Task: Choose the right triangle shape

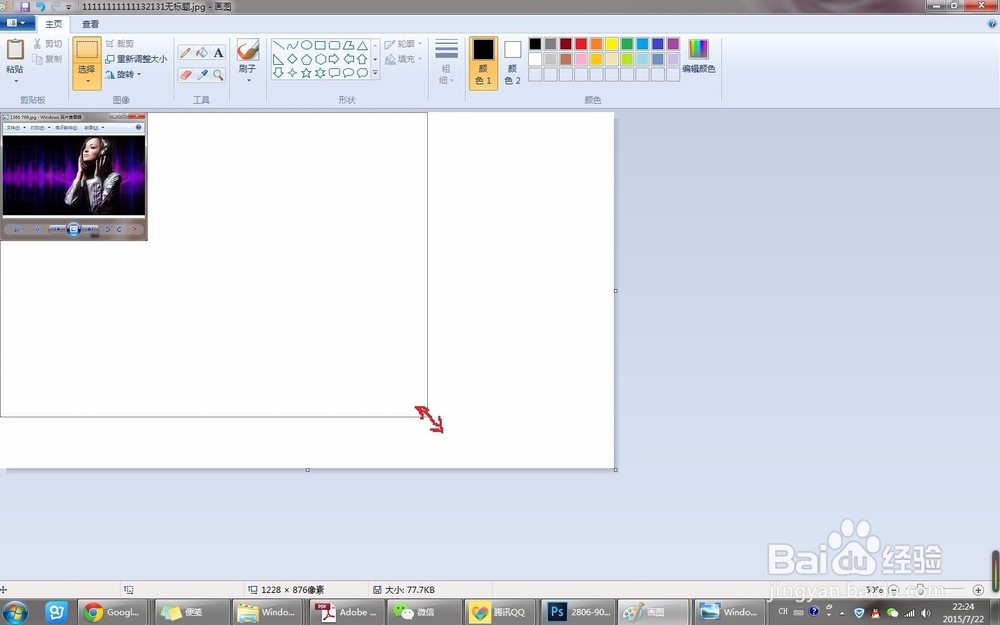Action: click(279, 59)
